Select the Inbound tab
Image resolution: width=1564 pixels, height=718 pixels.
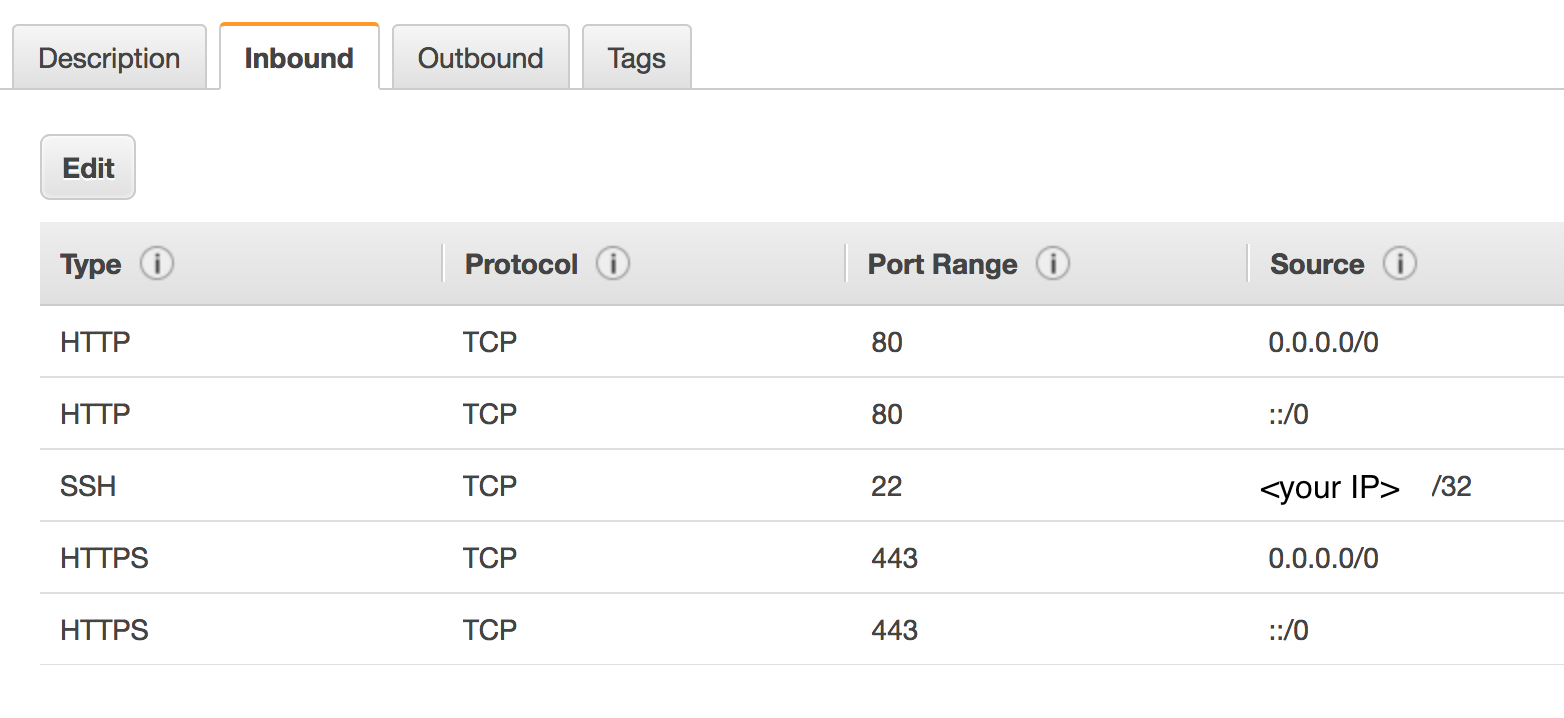click(x=299, y=57)
